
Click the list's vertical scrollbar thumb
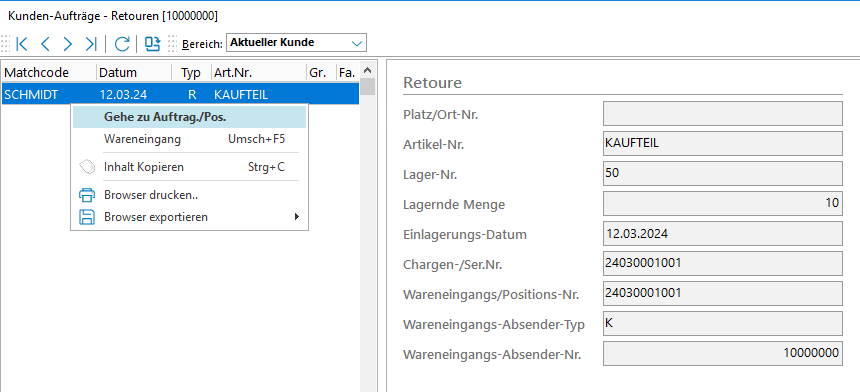point(368,87)
